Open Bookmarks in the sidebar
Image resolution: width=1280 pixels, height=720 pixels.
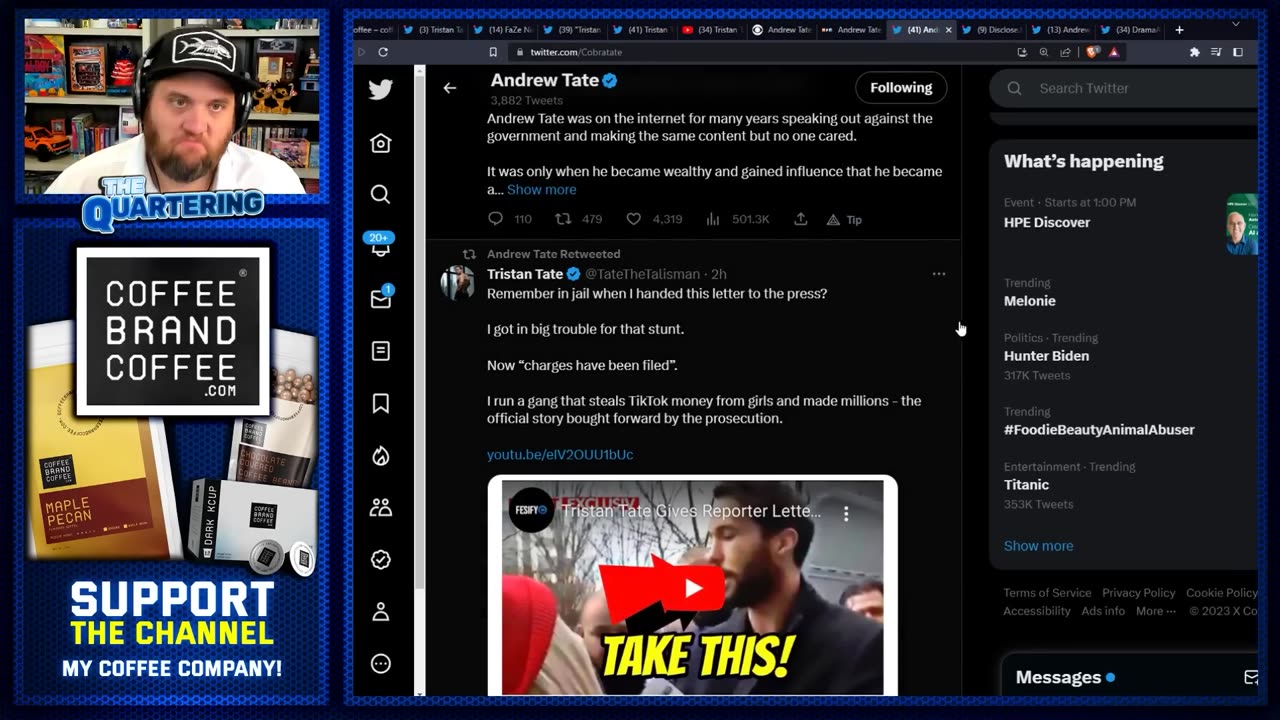click(380, 403)
